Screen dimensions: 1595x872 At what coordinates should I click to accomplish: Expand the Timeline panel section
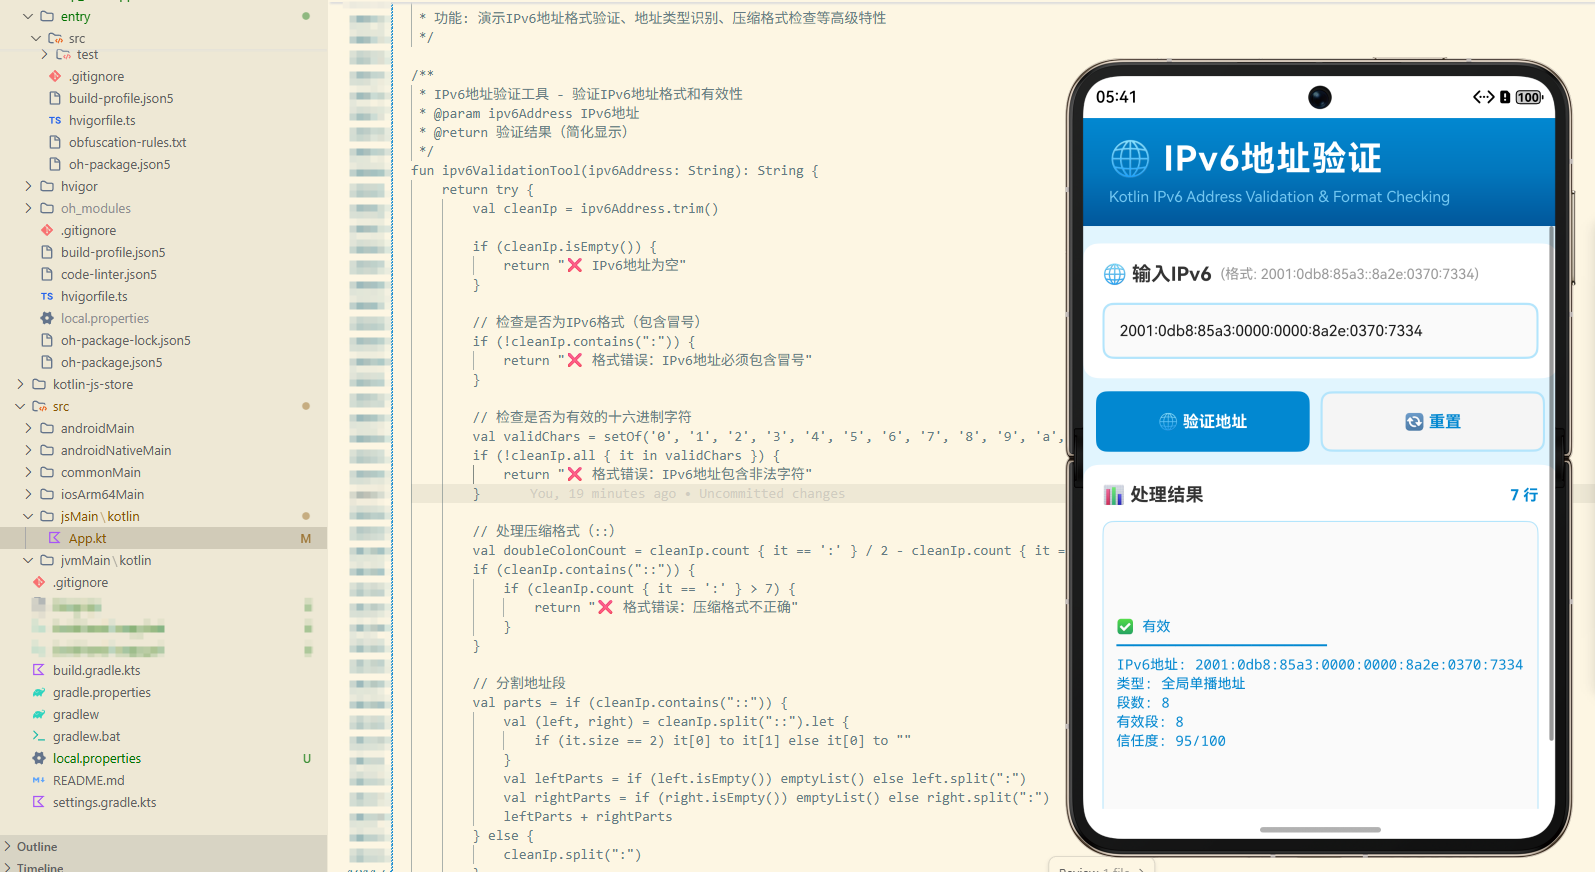(8, 867)
